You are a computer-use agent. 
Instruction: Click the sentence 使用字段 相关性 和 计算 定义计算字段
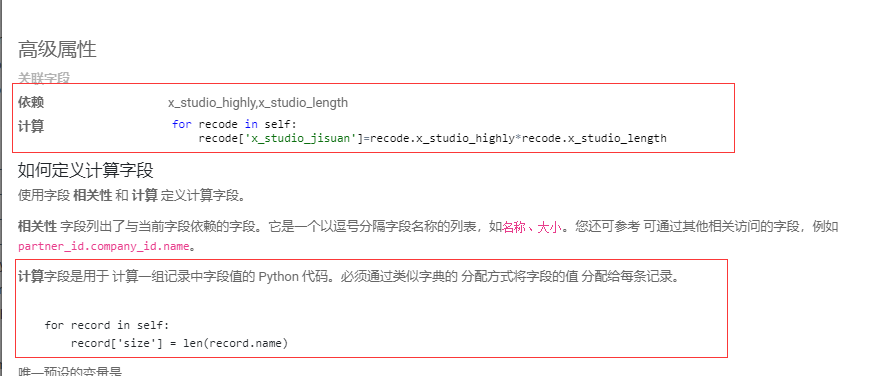131,196
